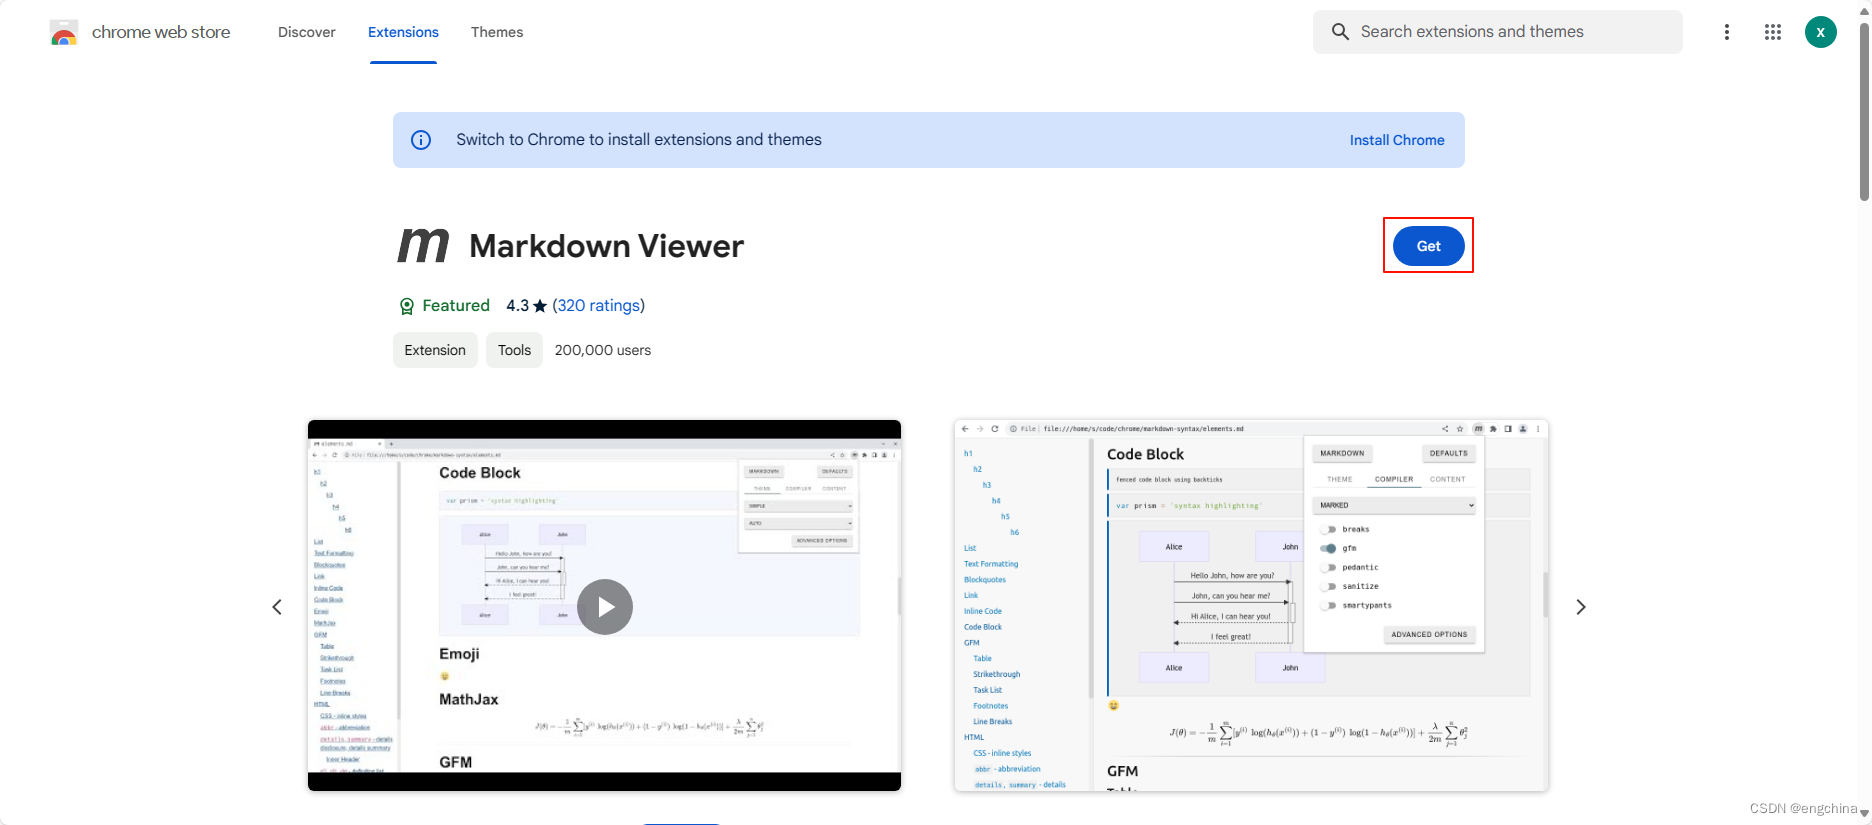This screenshot has width=1872, height=825.
Task: Click the Install Chrome link
Action: tap(1396, 140)
